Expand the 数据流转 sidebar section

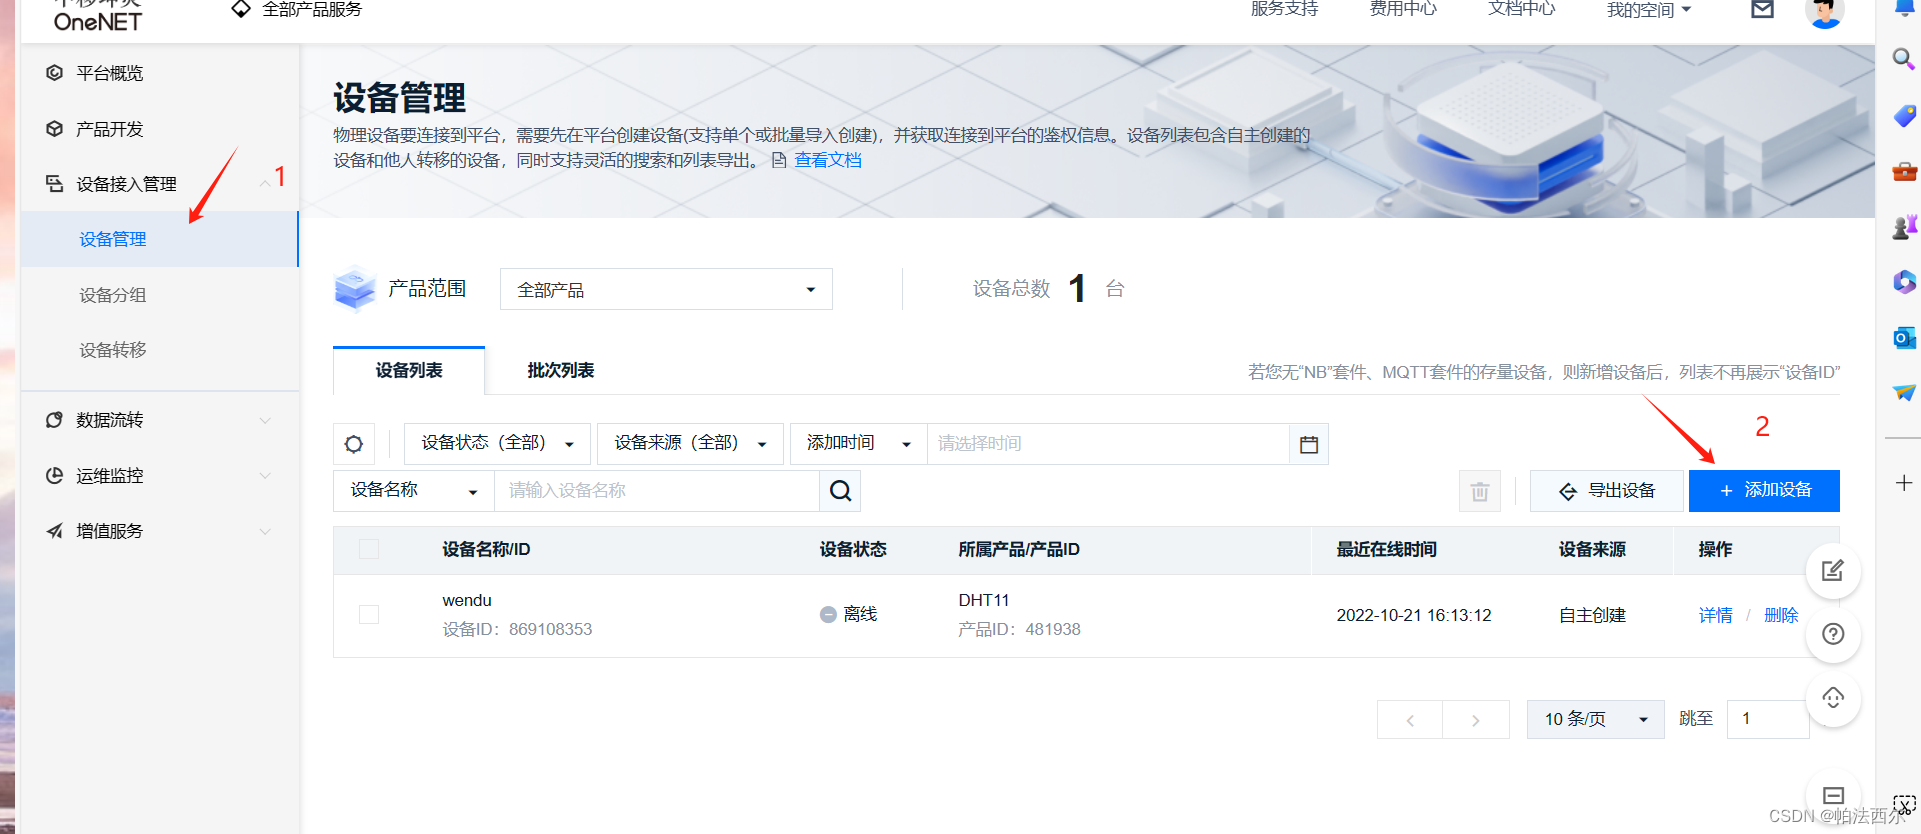pyautogui.click(x=160, y=420)
